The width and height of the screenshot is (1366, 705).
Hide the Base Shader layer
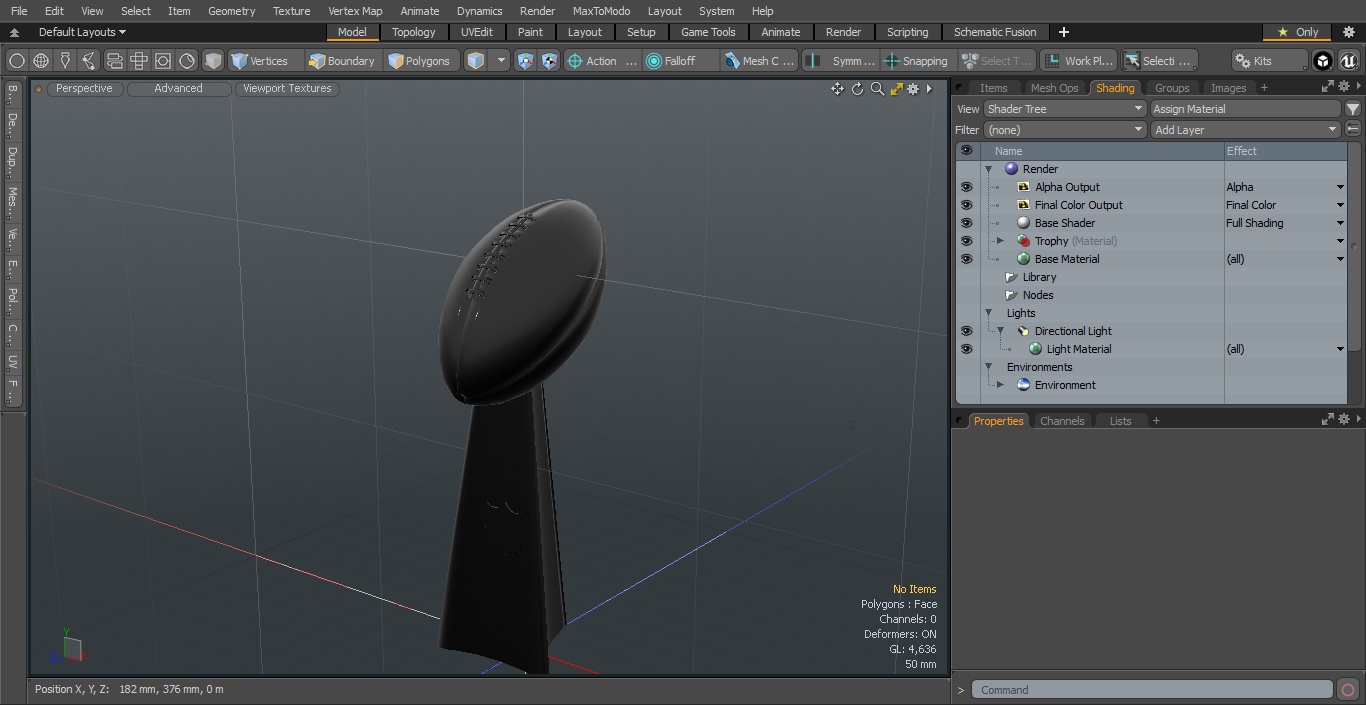click(966, 223)
